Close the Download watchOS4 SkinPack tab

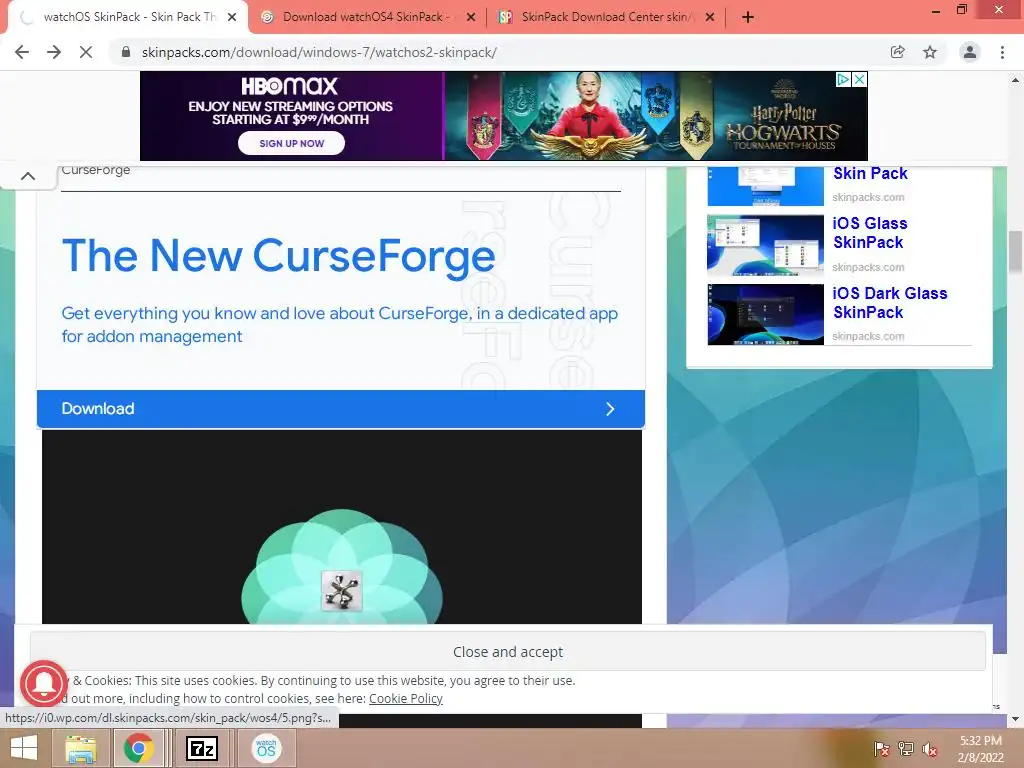click(471, 17)
